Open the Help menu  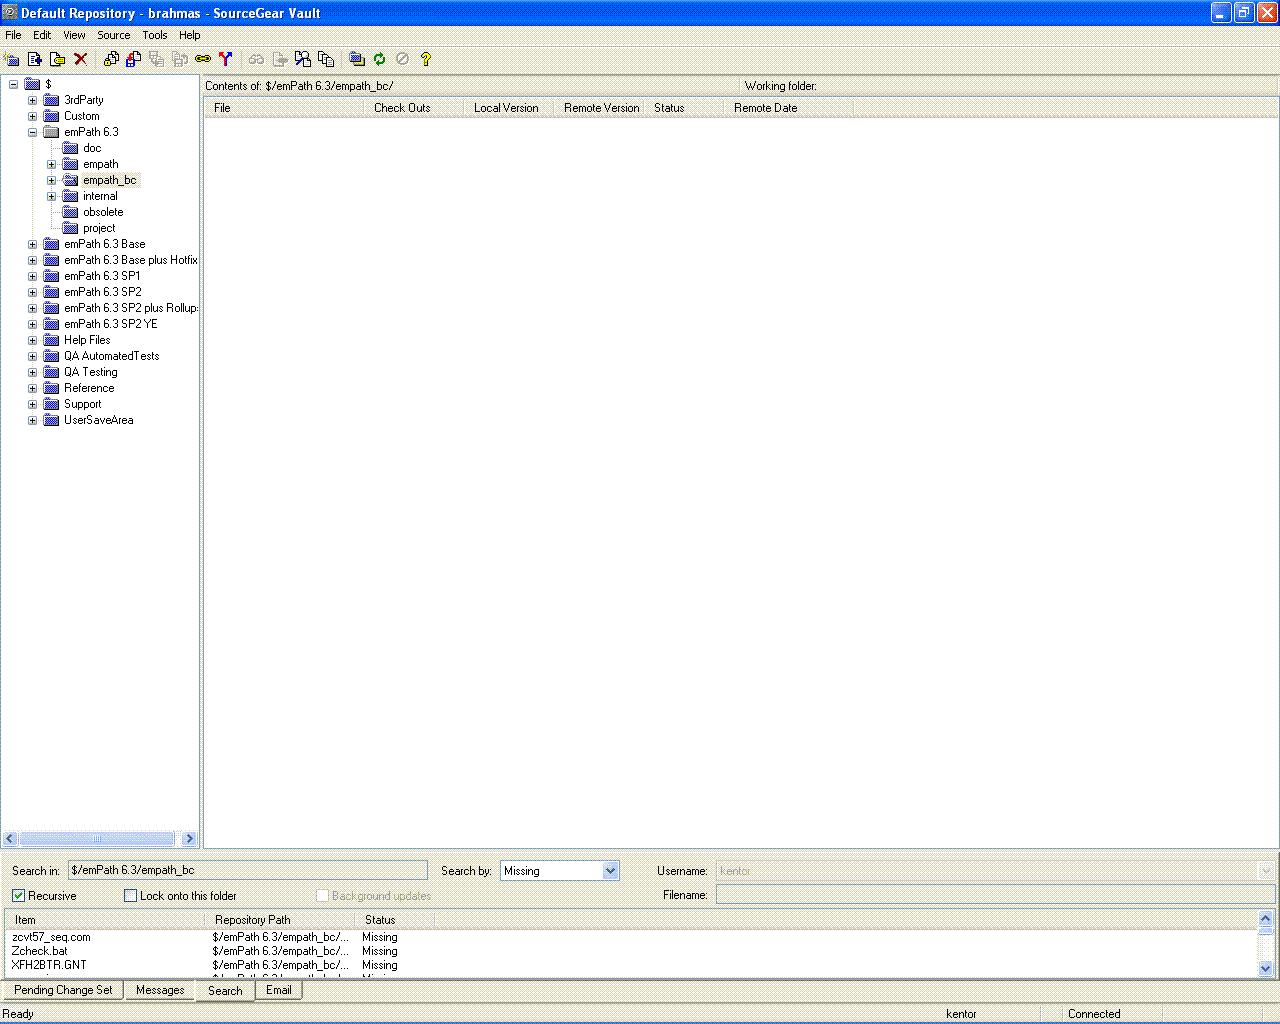click(190, 35)
